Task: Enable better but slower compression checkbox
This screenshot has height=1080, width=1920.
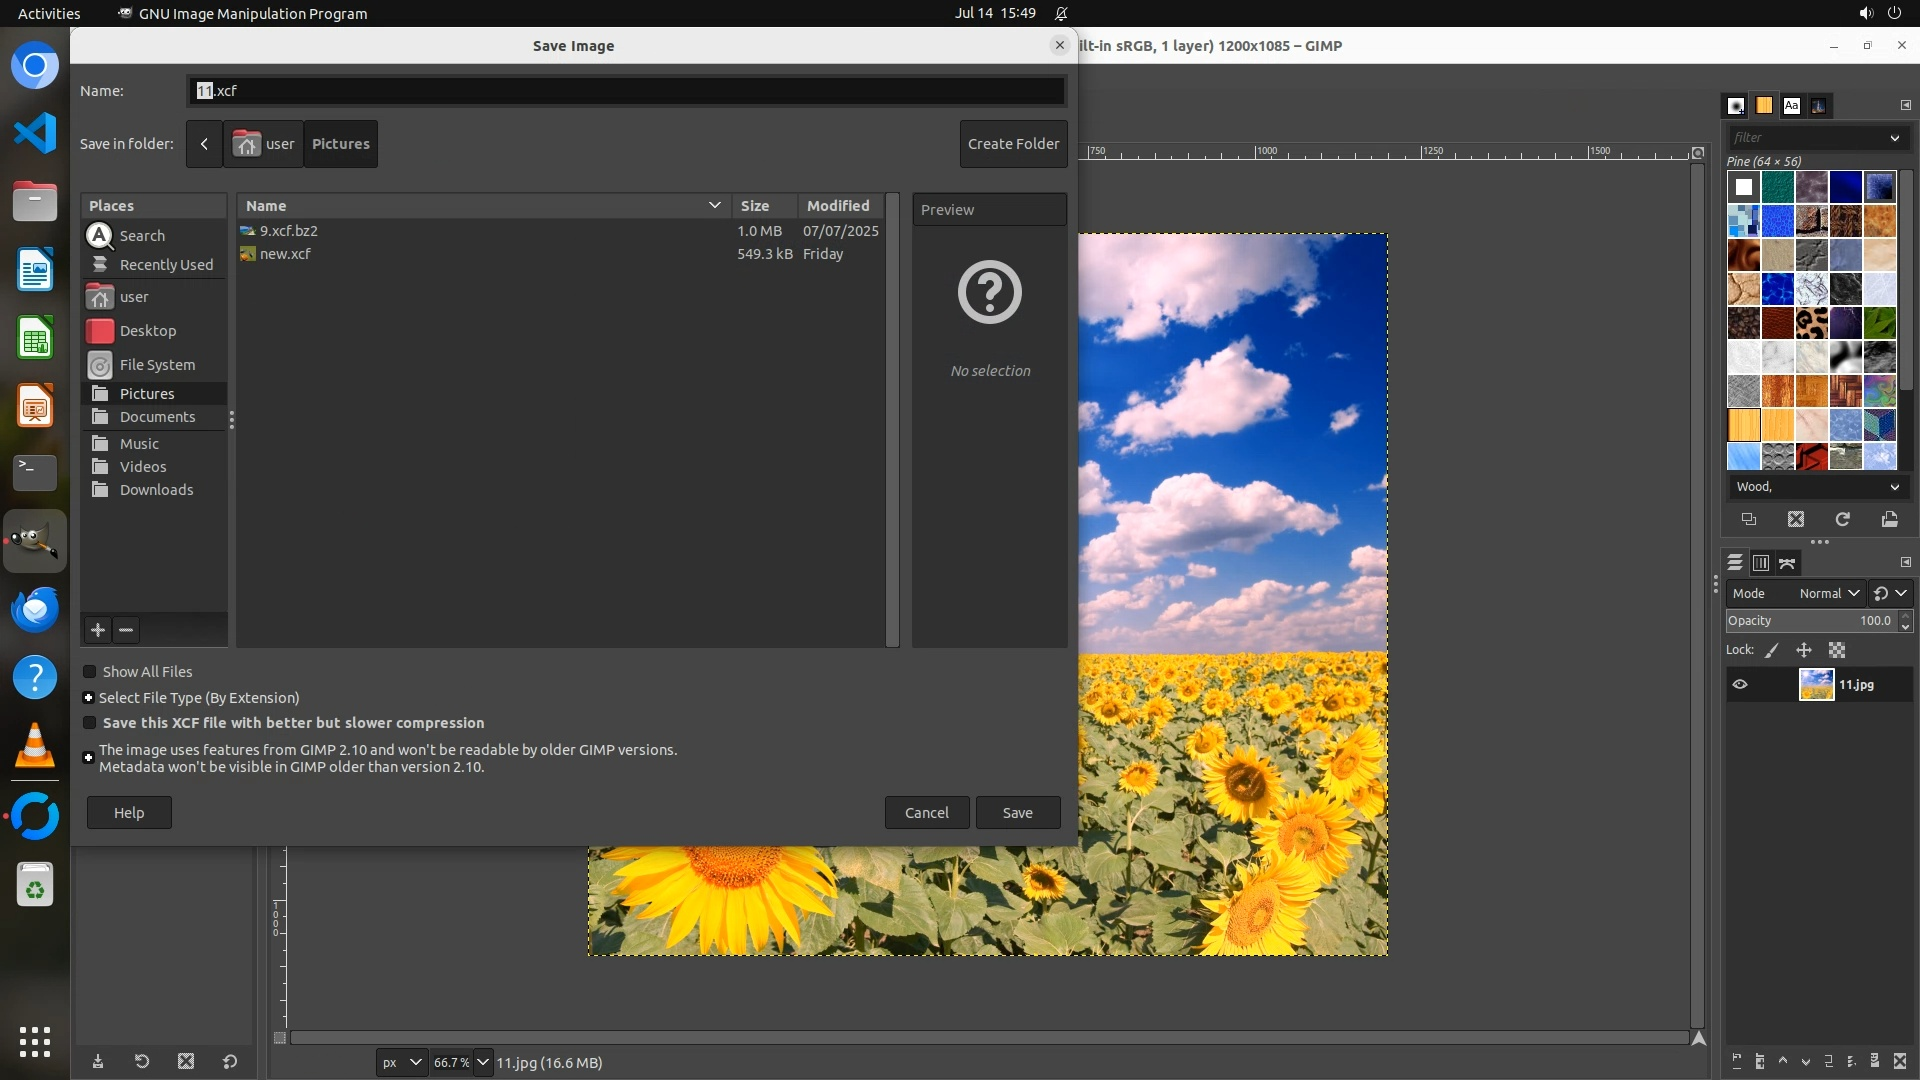Action: point(90,723)
